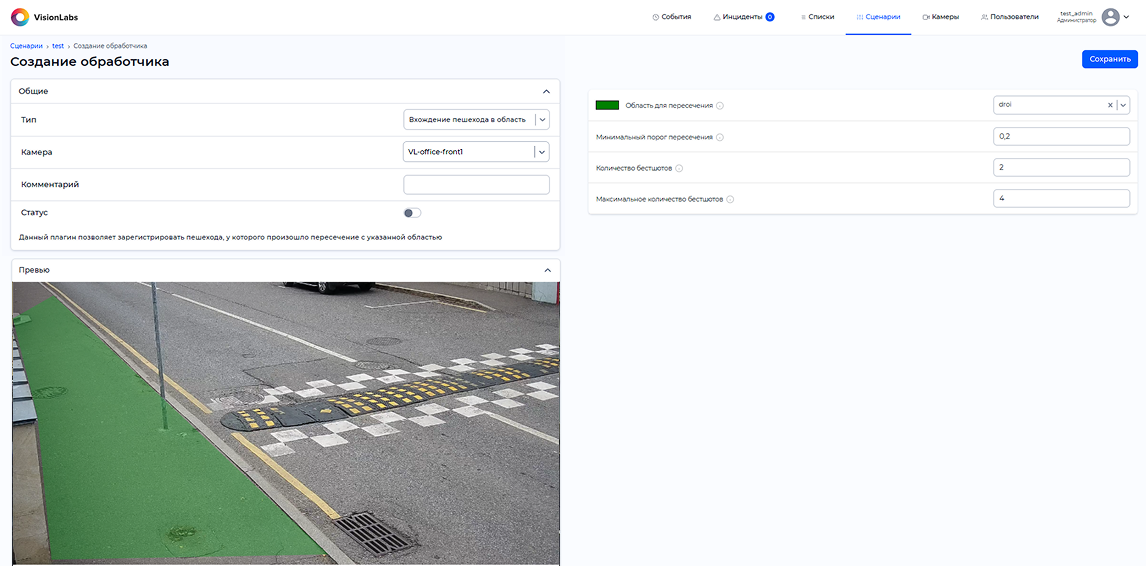
Task: Go to Сценарии breadcrumb link
Action: click(26, 45)
